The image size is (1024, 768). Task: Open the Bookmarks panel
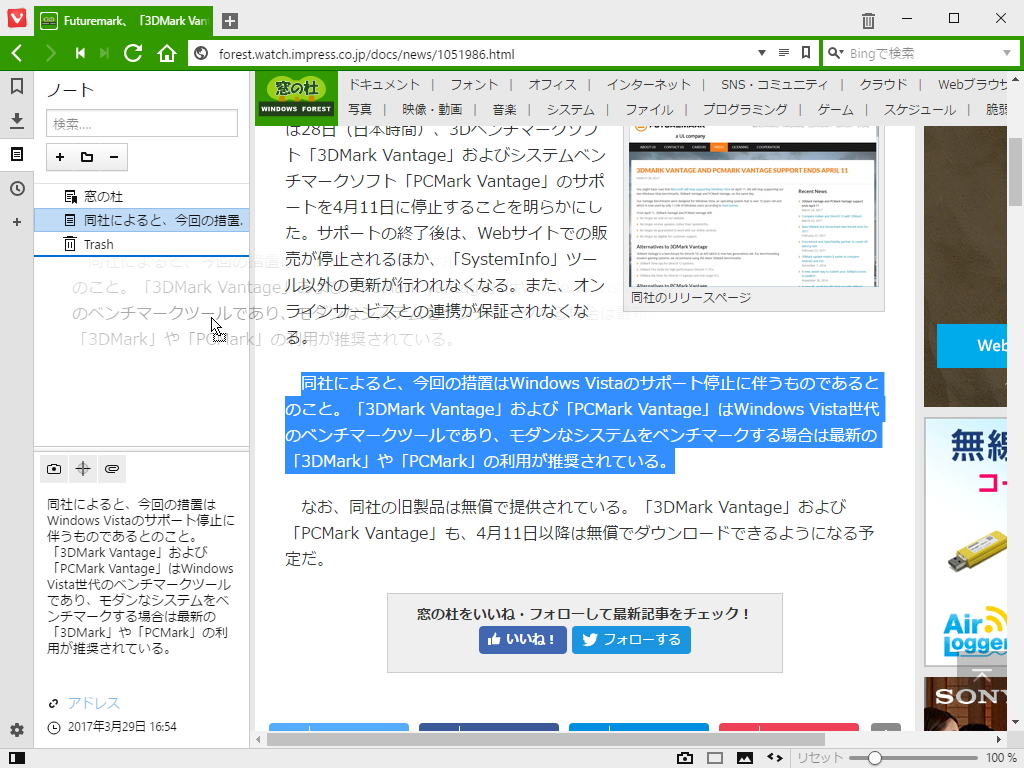(x=15, y=87)
